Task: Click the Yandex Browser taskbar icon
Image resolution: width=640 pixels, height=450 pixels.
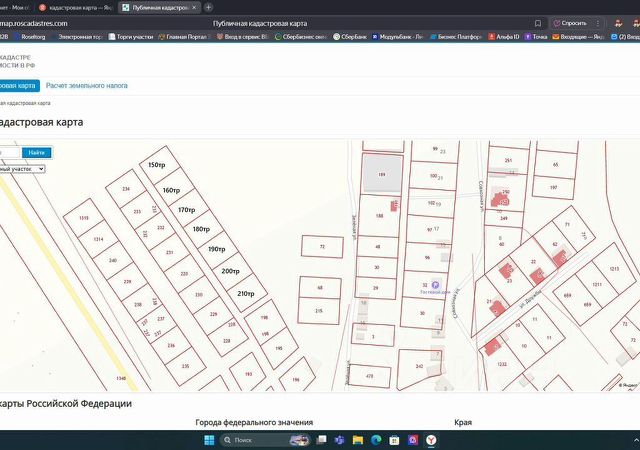Action: pyautogui.click(x=431, y=440)
